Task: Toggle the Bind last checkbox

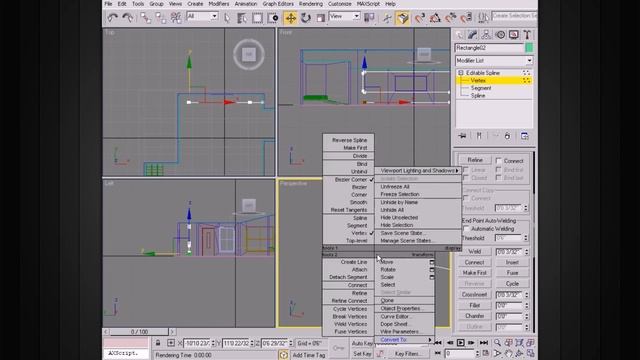Action: (x=499, y=178)
